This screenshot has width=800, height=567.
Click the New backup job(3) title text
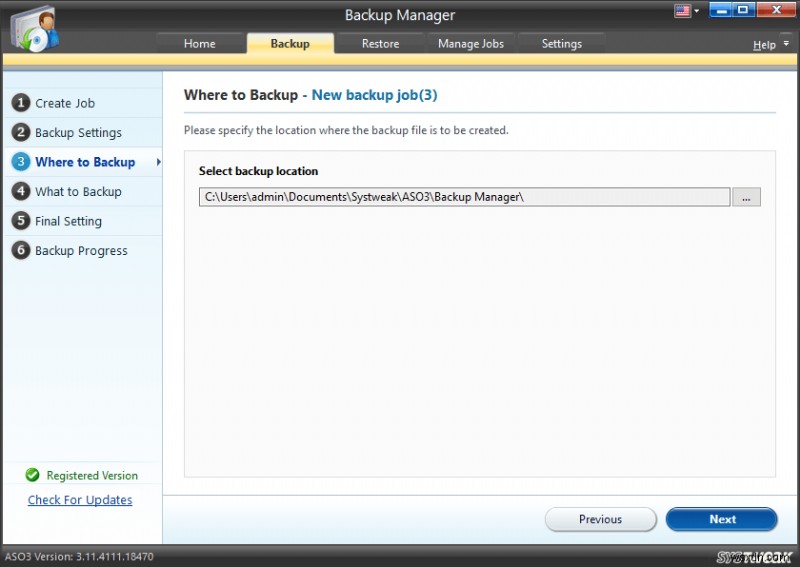point(374,95)
